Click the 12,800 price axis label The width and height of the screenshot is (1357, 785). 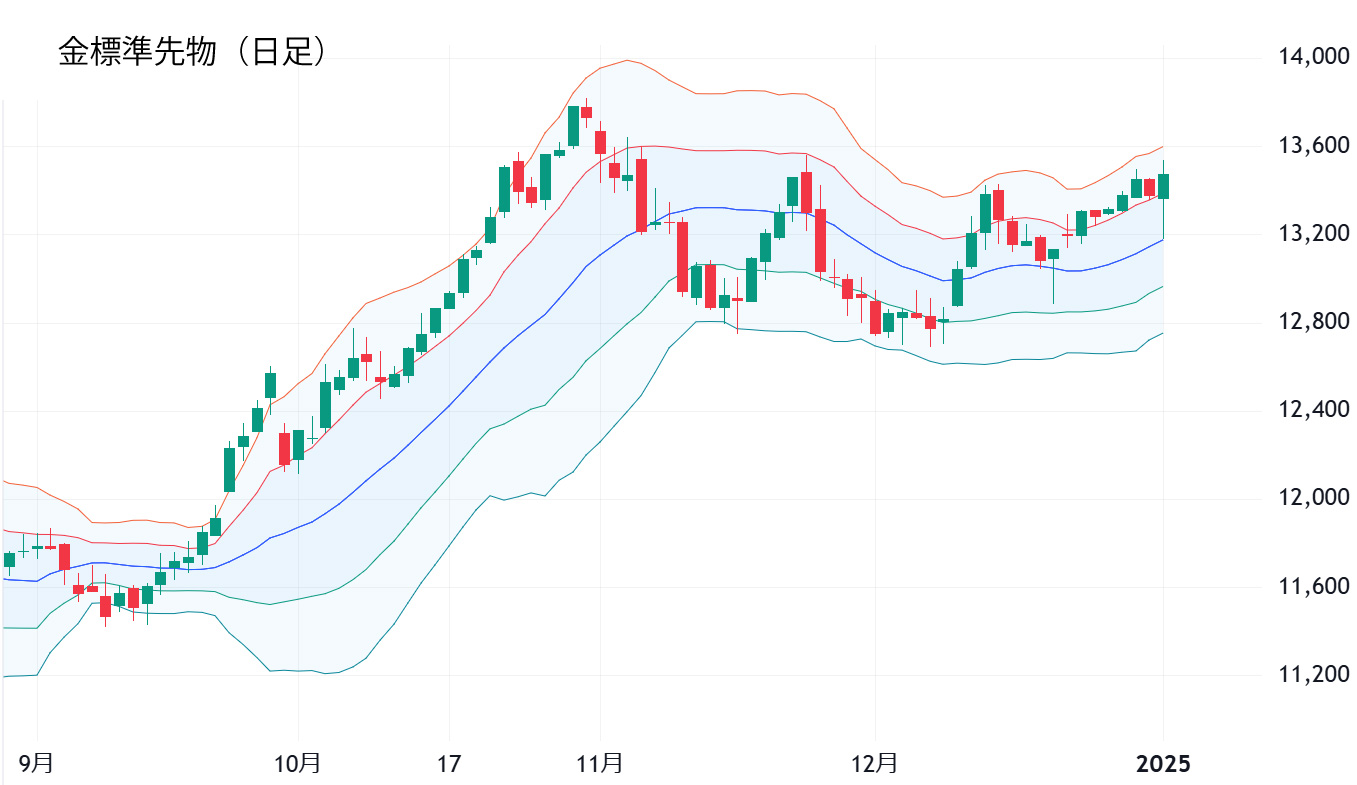pos(1312,322)
